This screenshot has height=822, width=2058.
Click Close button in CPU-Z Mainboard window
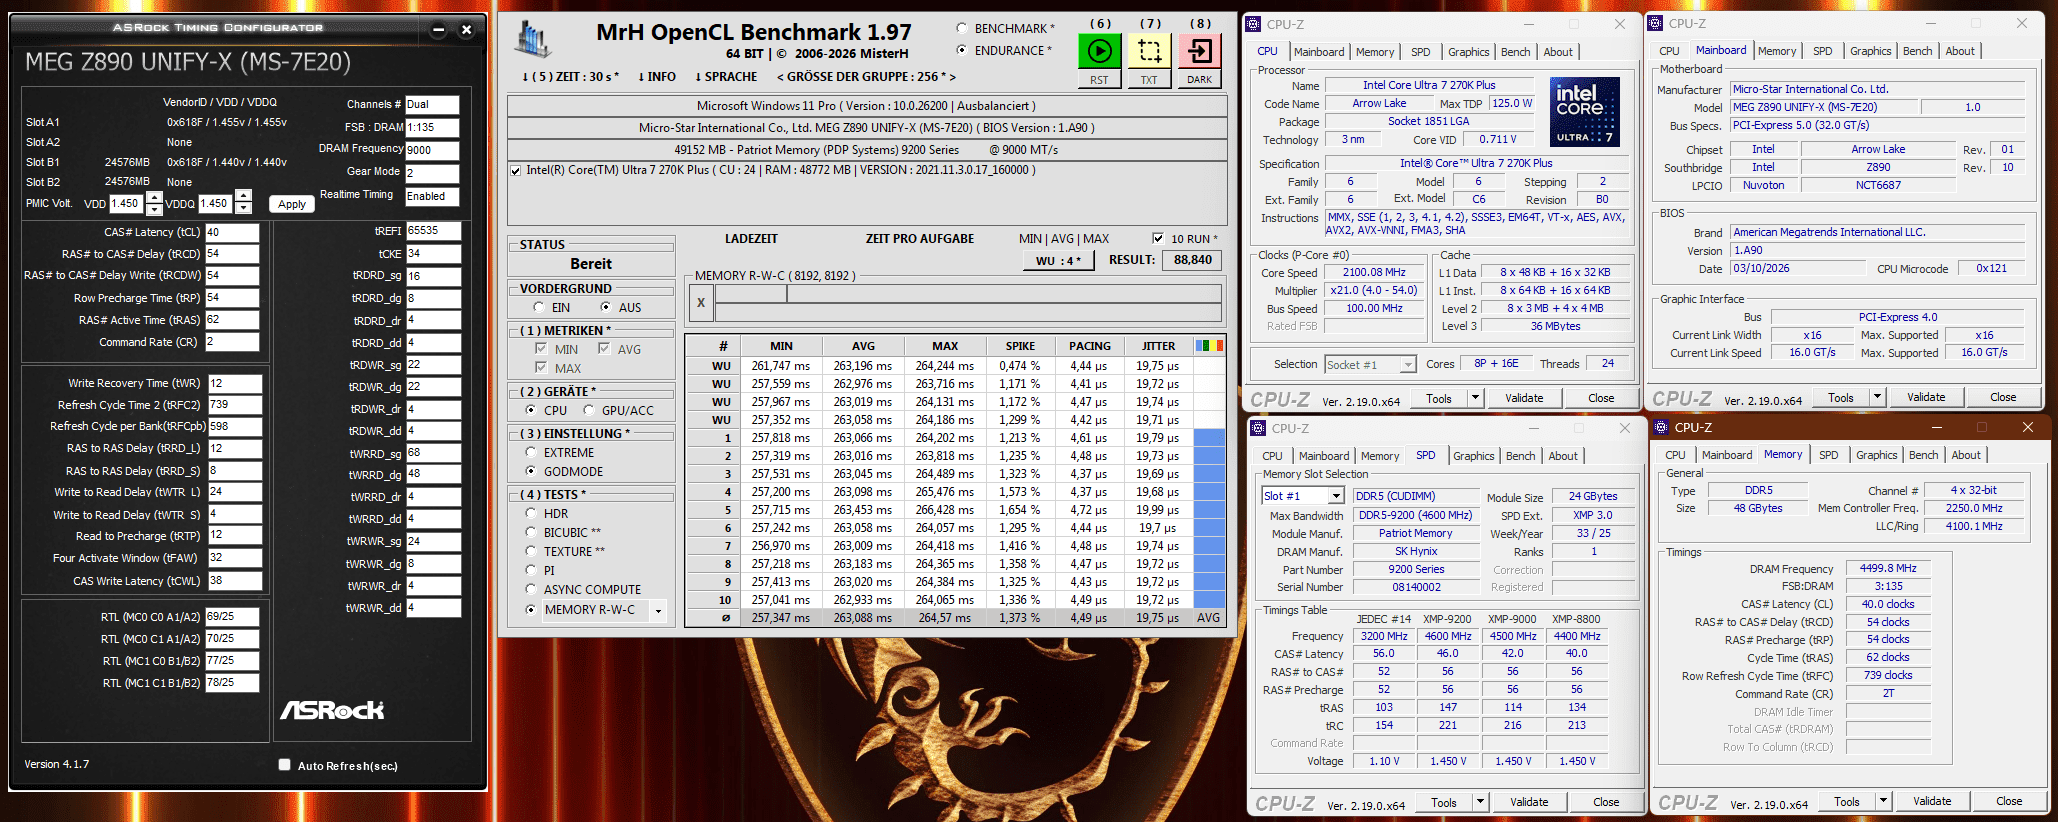point(2003,397)
